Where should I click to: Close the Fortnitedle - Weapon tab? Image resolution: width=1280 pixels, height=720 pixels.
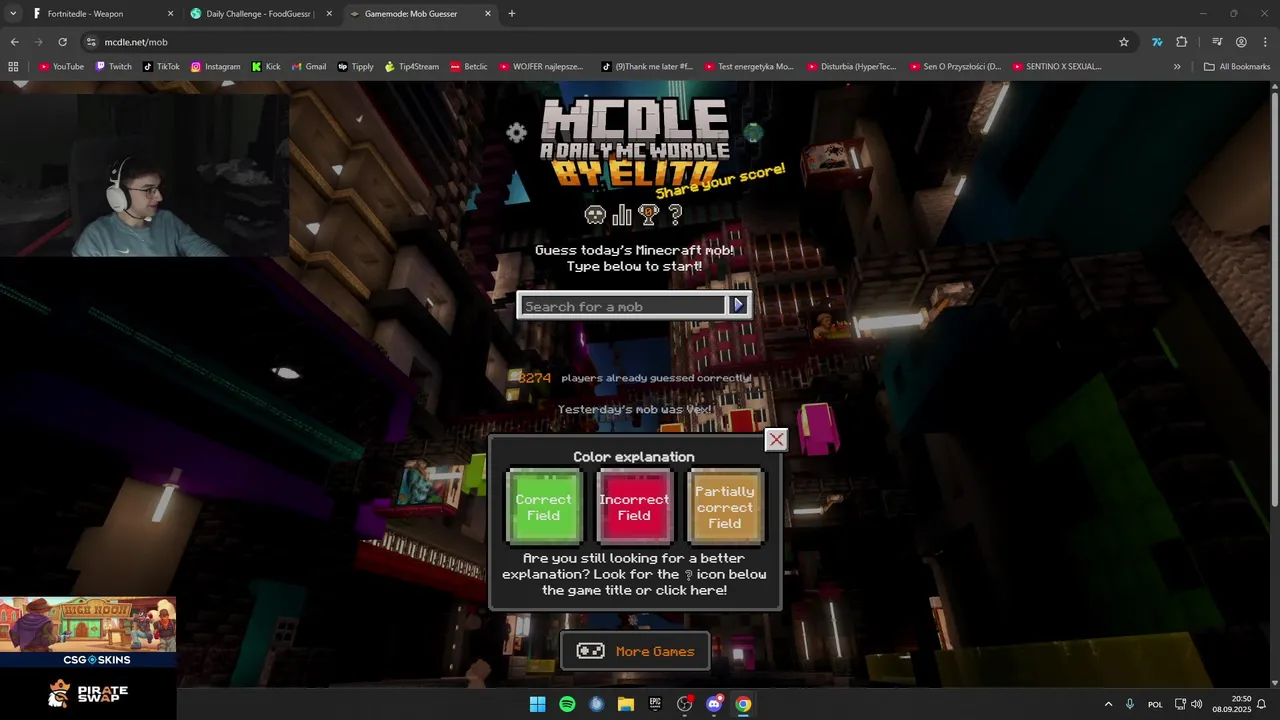click(x=170, y=14)
